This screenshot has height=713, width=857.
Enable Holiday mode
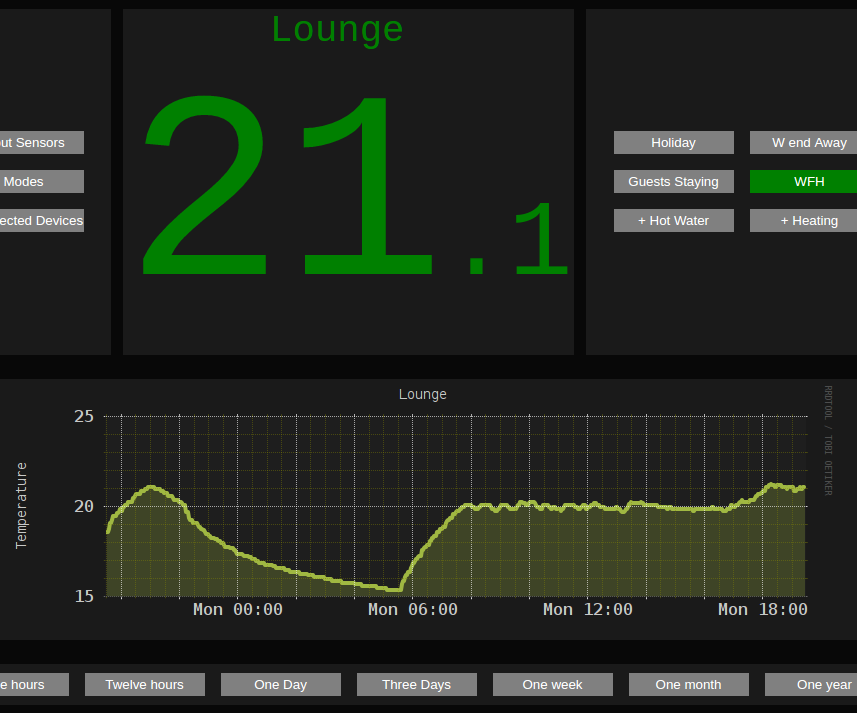tap(673, 142)
